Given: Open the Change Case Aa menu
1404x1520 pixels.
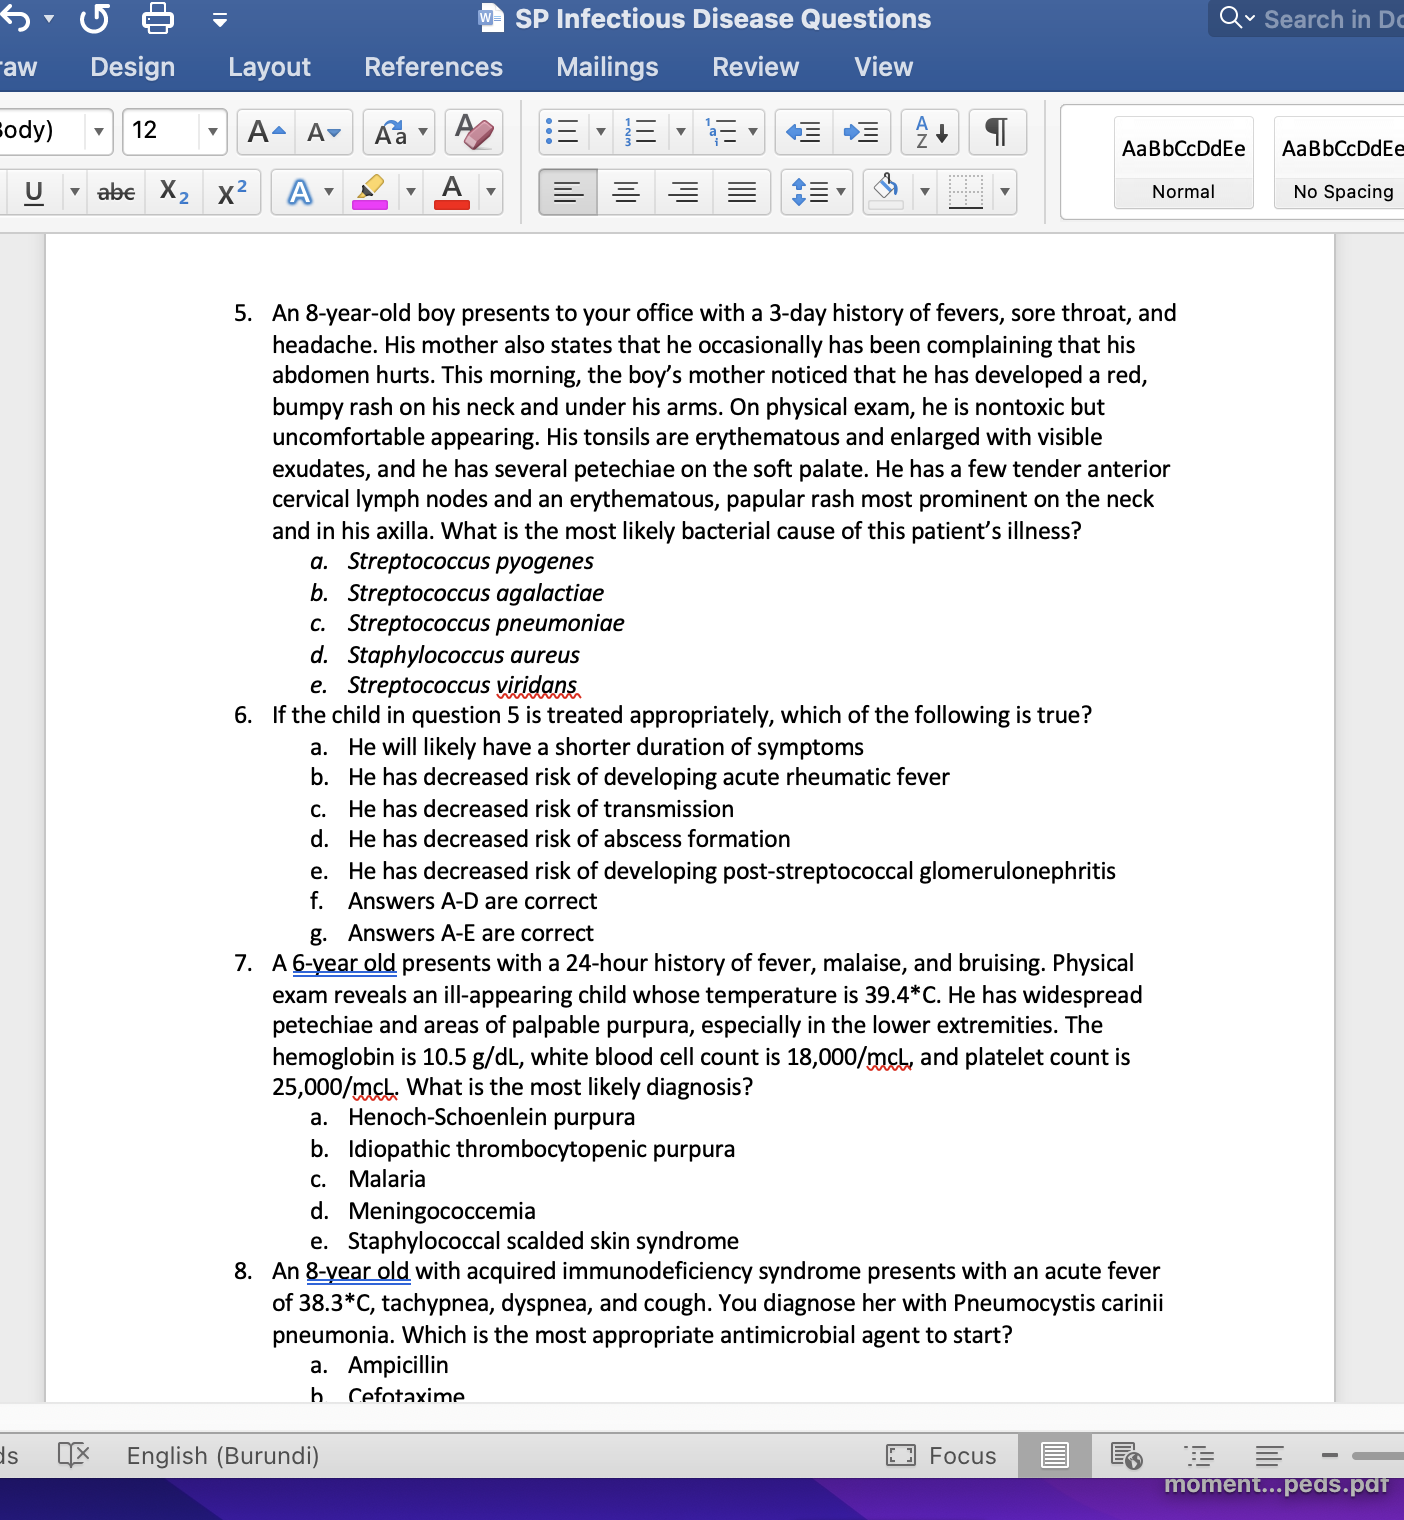Looking at the screenshot, I should coord(400,132).
